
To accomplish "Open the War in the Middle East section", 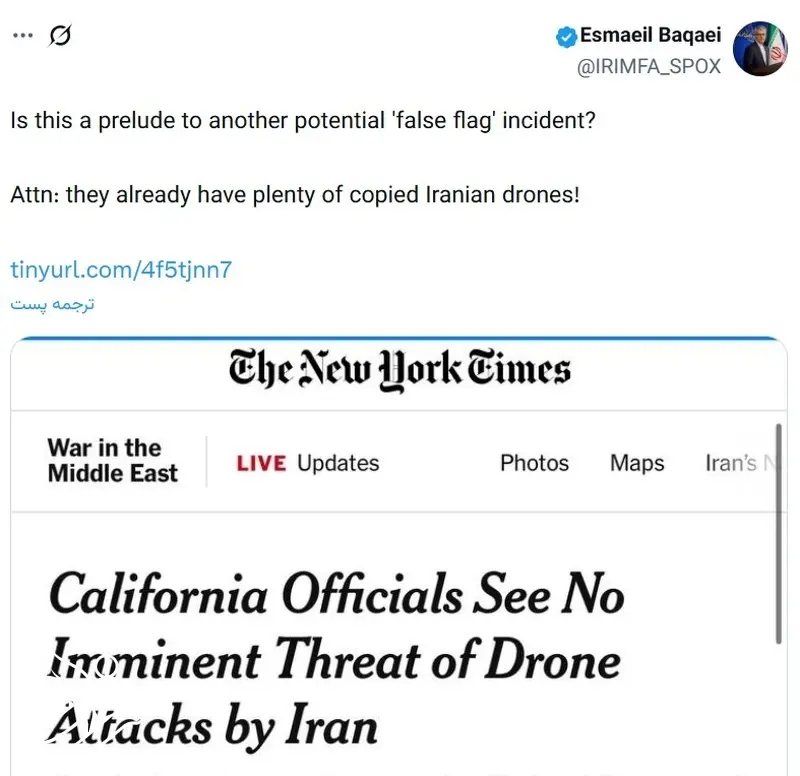I will [x=112, y=460].
